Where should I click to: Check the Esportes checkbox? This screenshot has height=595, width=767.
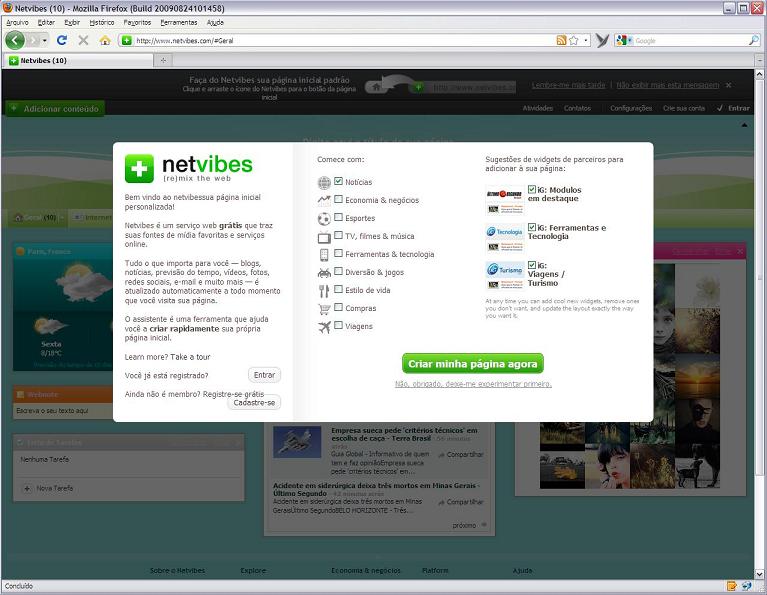[338, 217]
